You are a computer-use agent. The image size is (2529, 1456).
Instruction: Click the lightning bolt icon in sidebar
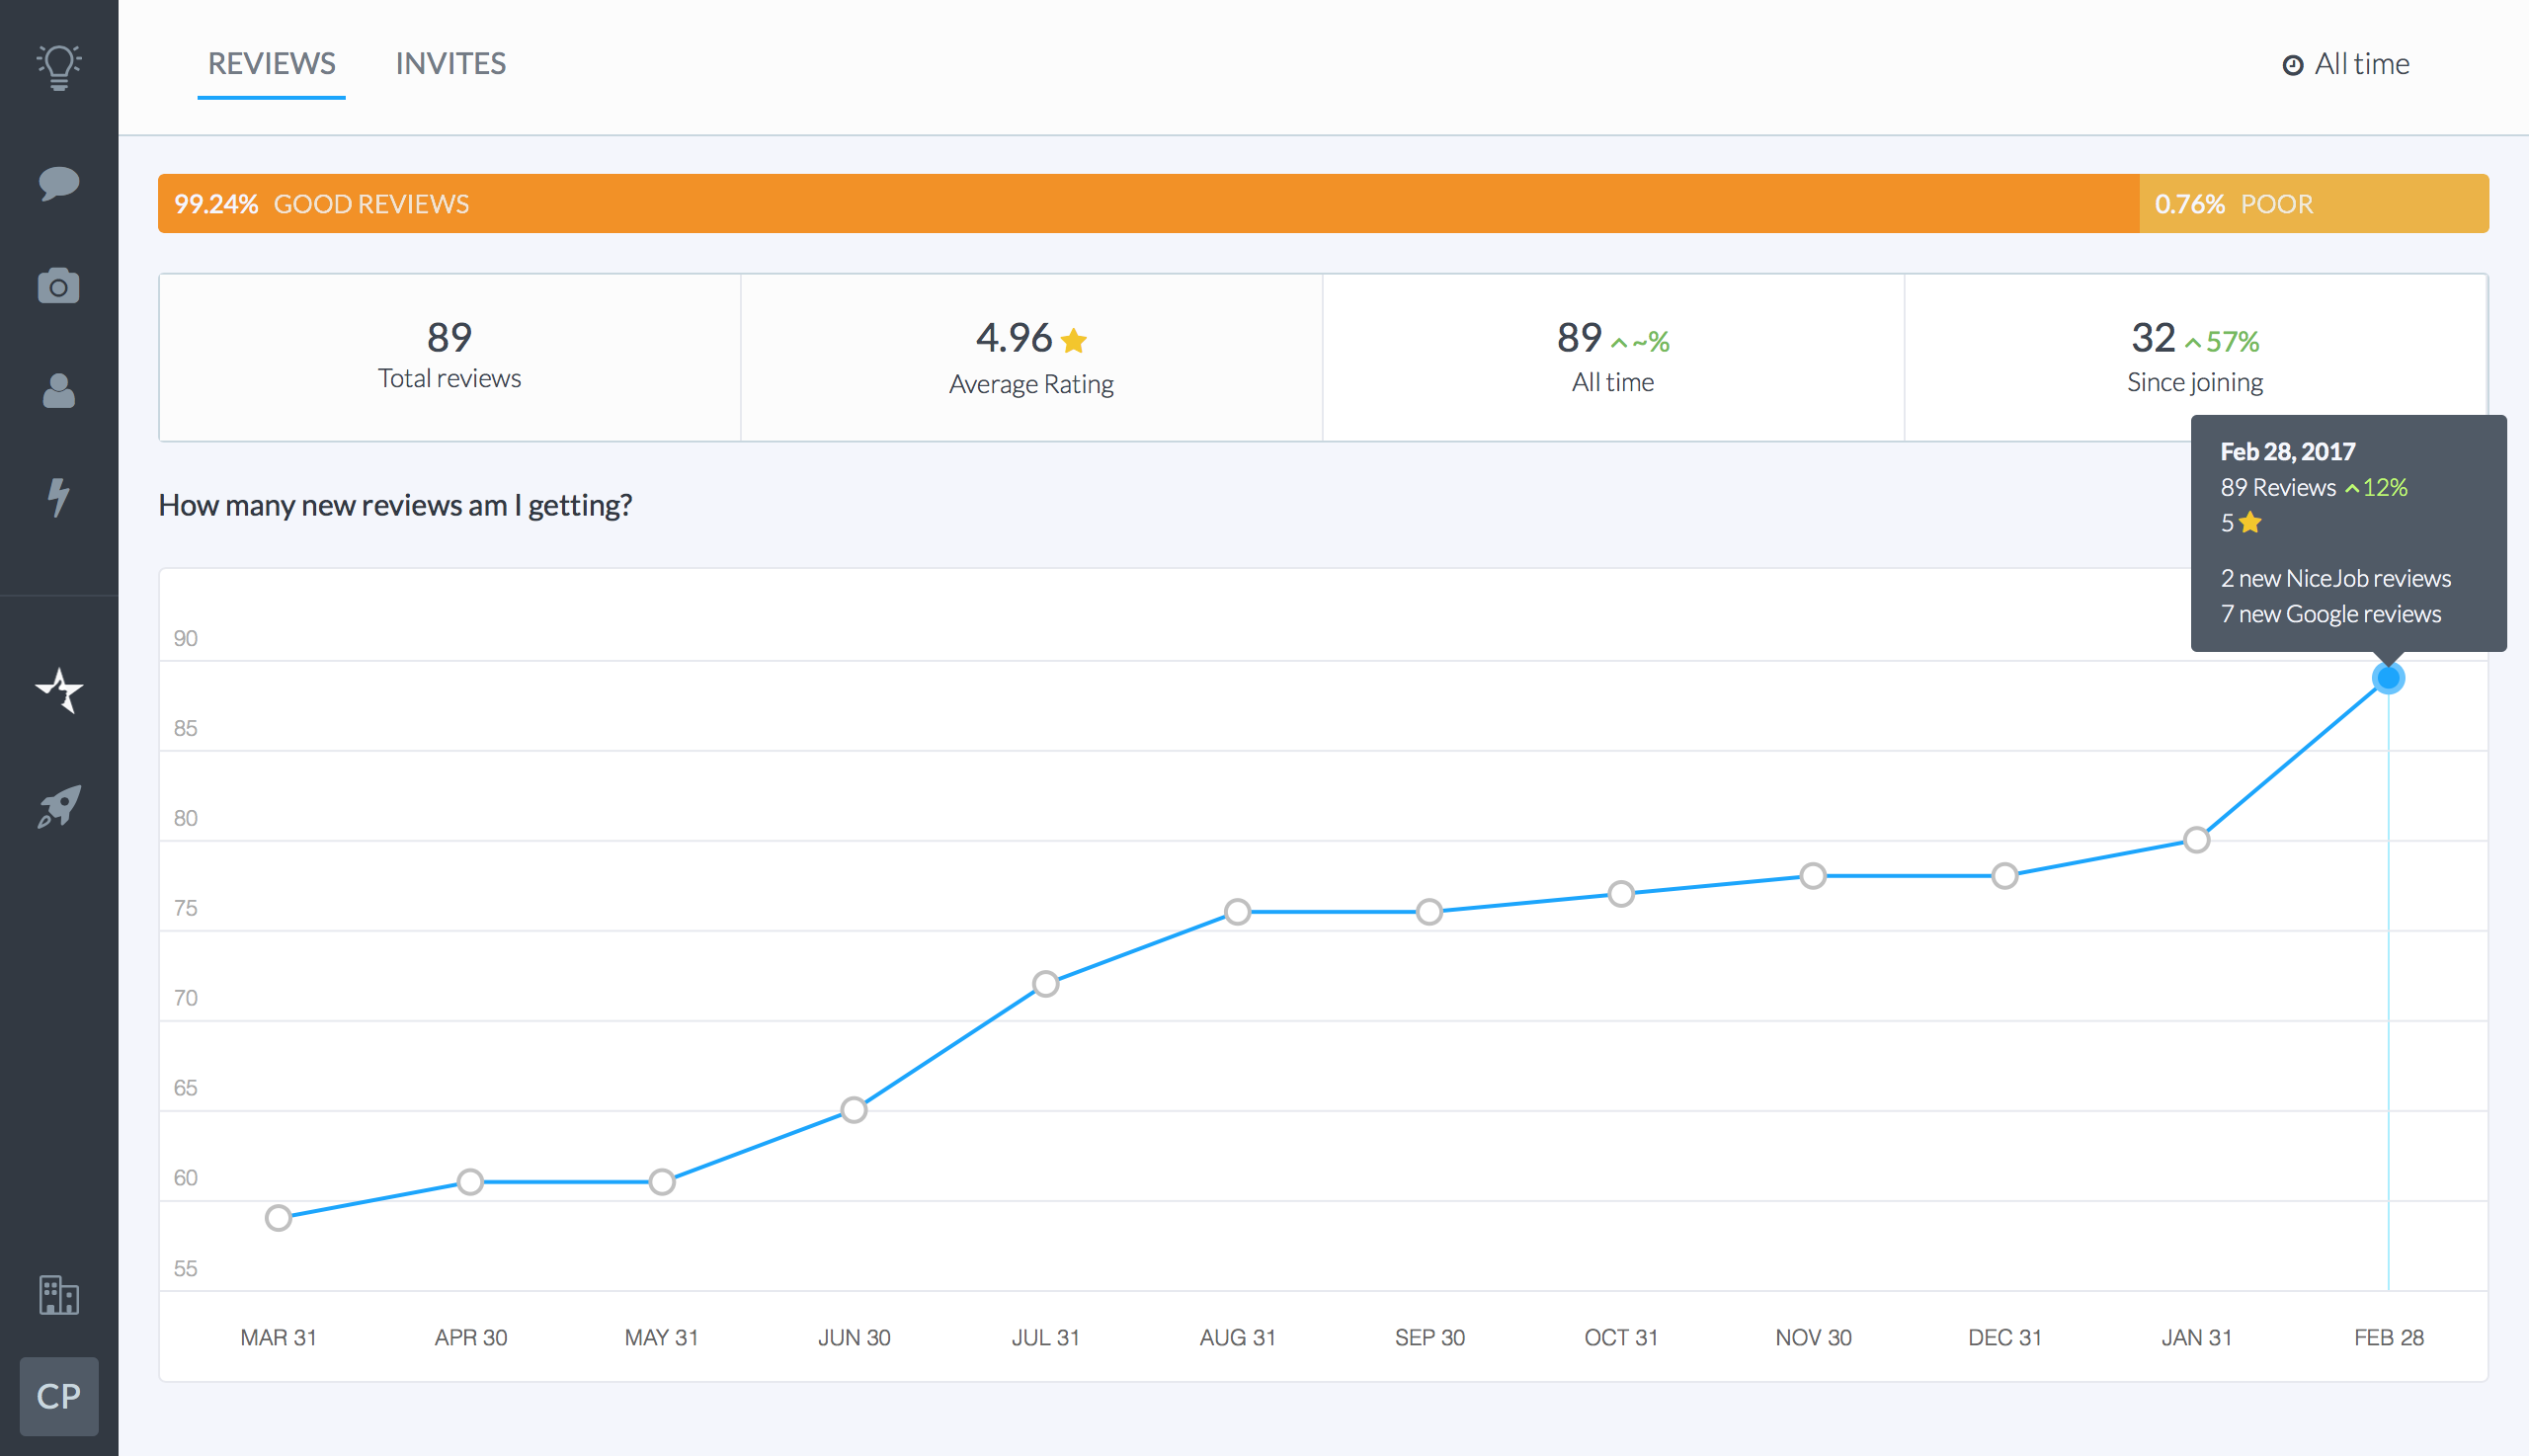click(x=59, y=496)
